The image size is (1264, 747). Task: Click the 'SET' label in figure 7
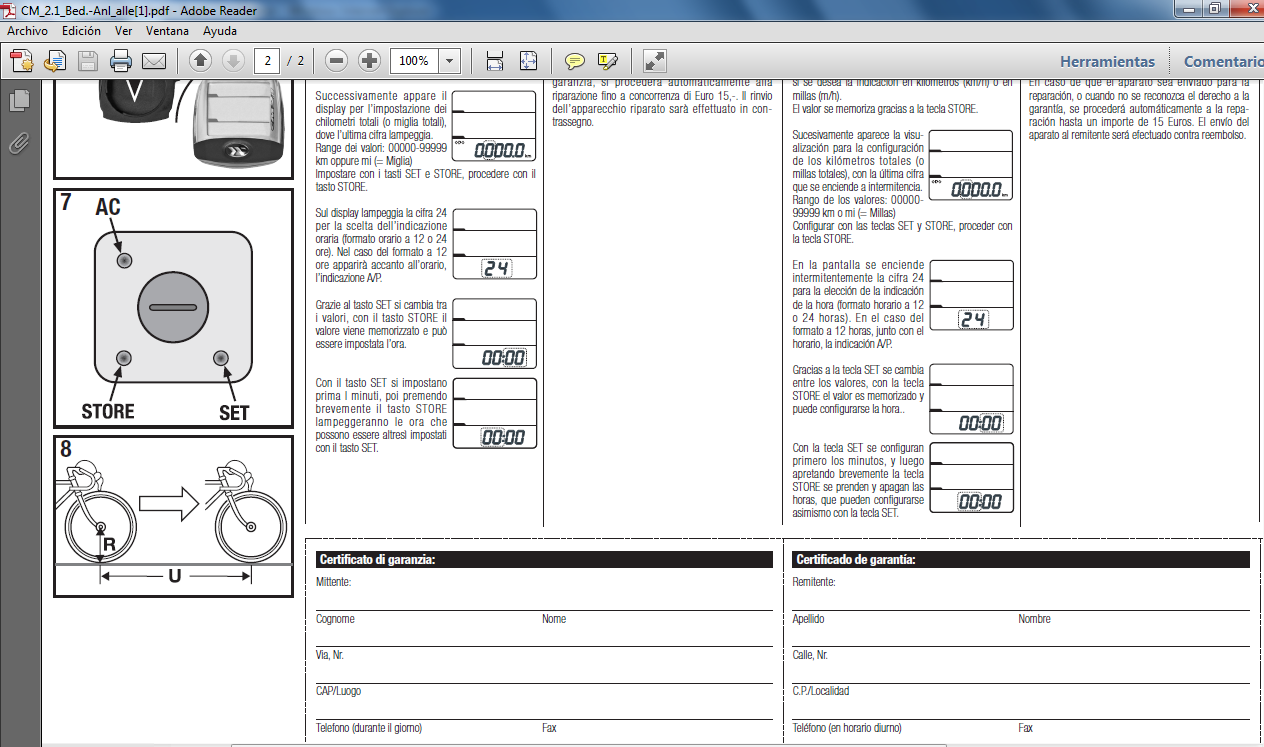coord(234,412)
